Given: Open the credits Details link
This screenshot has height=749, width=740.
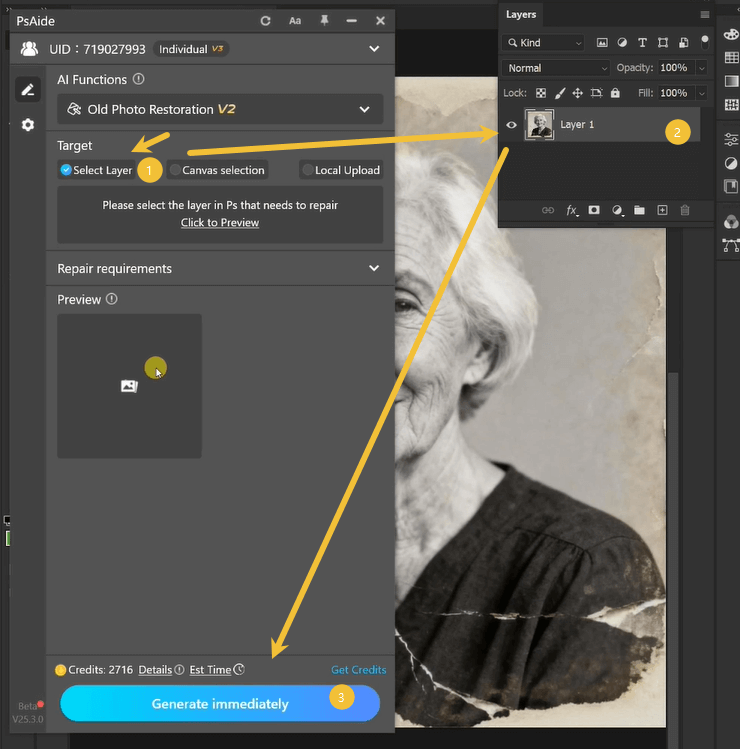Looking at the screenshot, I should [x=155, y=670].
